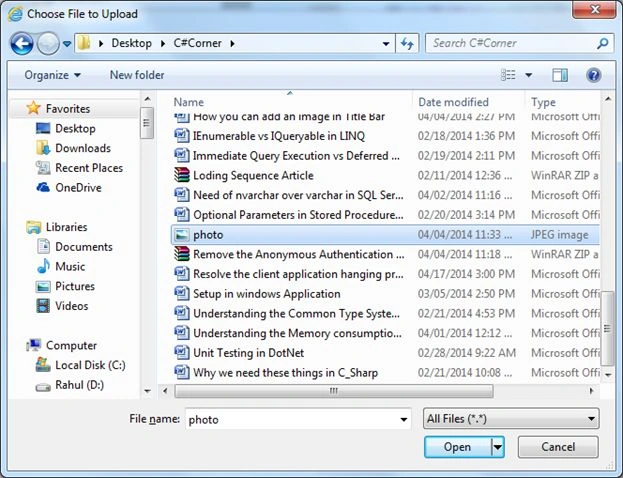Viewport: 623px width, 478px height.
Task: Click the Refresh button in address bar
Action: [407, 43]
